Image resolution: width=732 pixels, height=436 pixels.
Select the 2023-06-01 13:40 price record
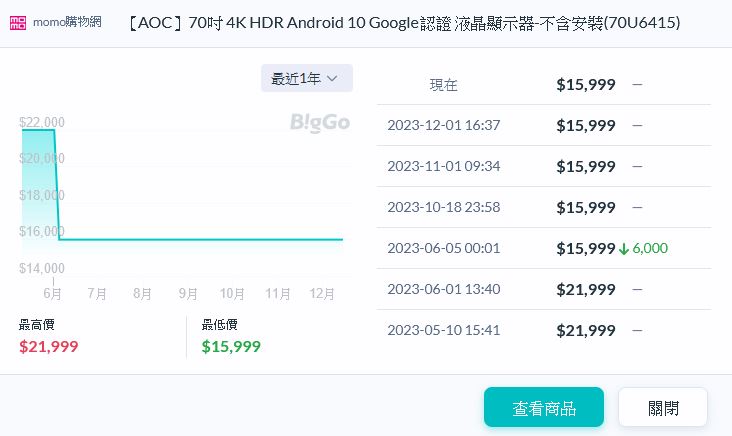pos(543,289)
